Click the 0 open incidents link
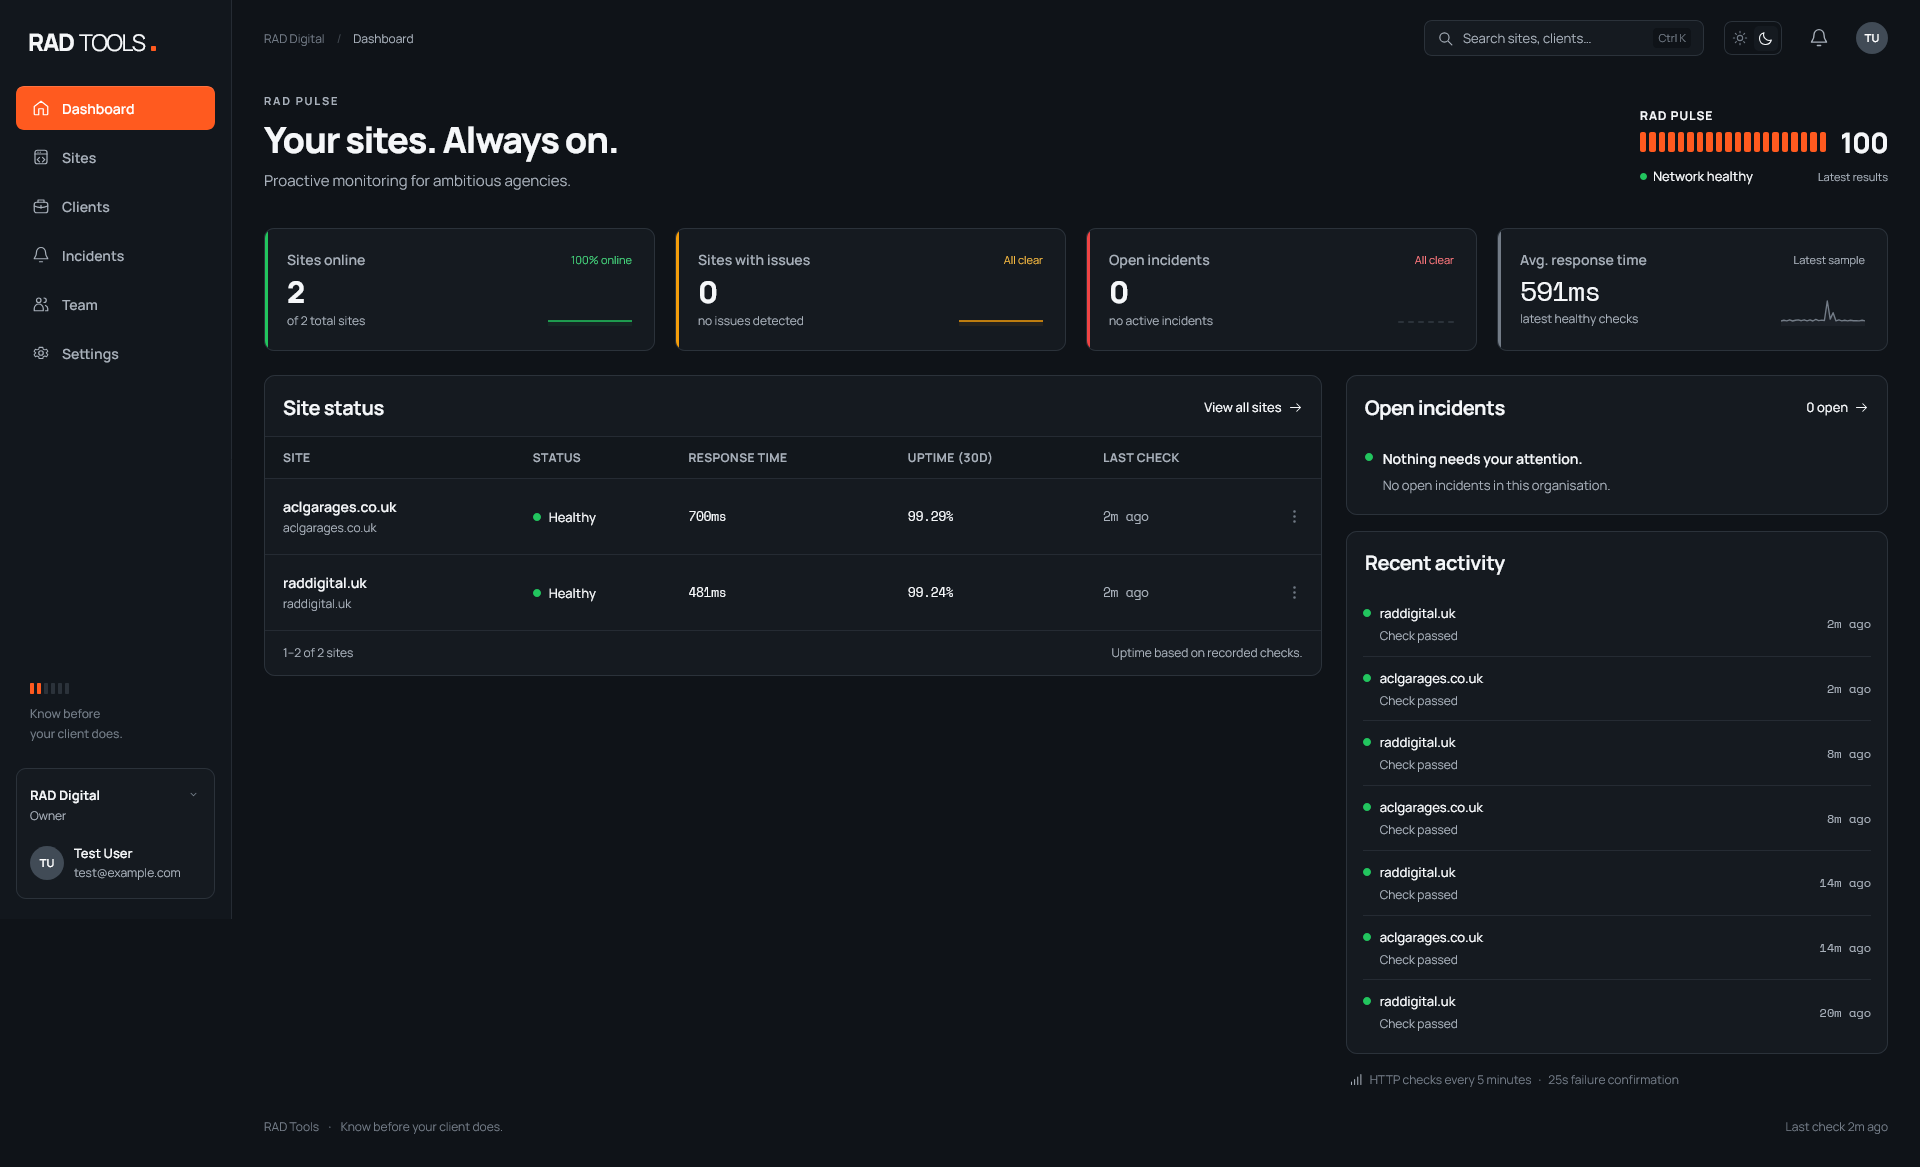Screen dimensions: 1920x1167 point(1837,408)
